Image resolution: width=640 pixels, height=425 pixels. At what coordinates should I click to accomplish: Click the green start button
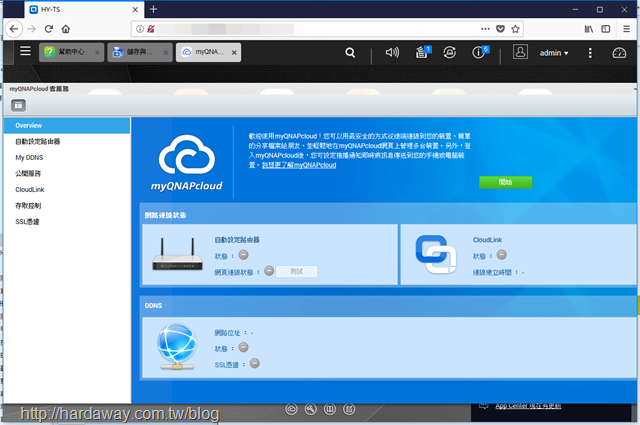point(505,182)
